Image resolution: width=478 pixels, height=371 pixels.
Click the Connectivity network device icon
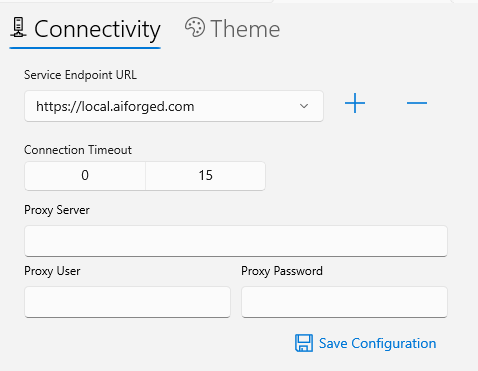pyautogui.click(x=18, y=27)
